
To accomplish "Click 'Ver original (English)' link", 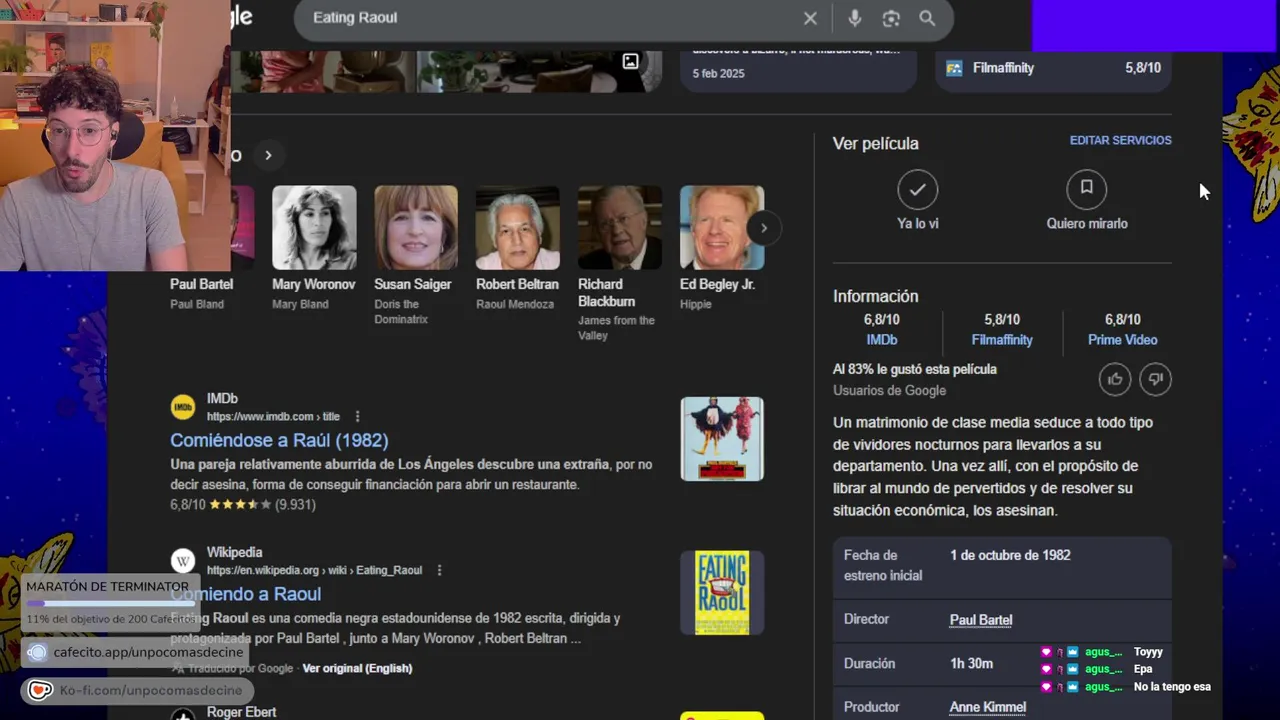I will (x=357, y=668).
